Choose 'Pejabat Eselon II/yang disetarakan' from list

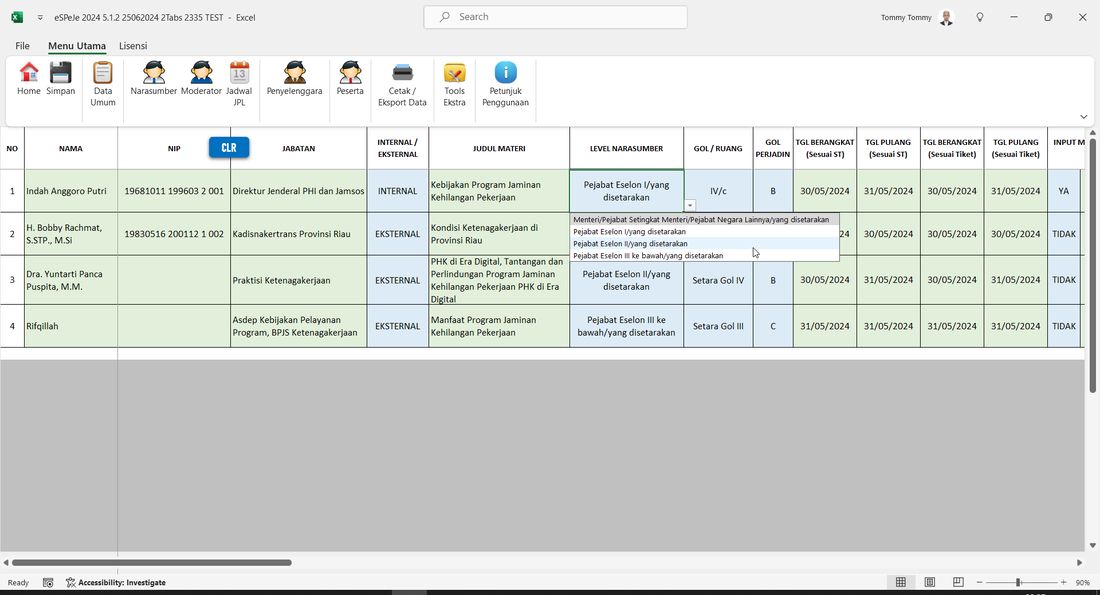click(x=630, y=244)
